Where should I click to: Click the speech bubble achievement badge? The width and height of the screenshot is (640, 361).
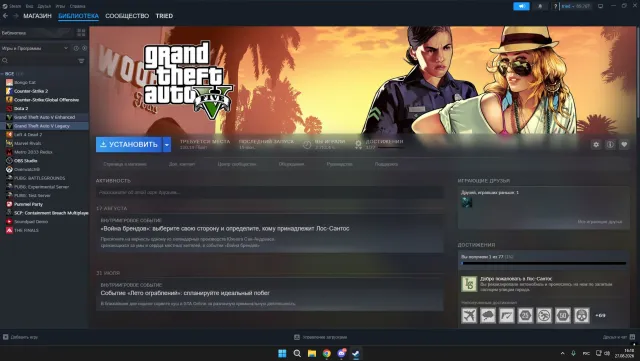click(x=488, y=315)
